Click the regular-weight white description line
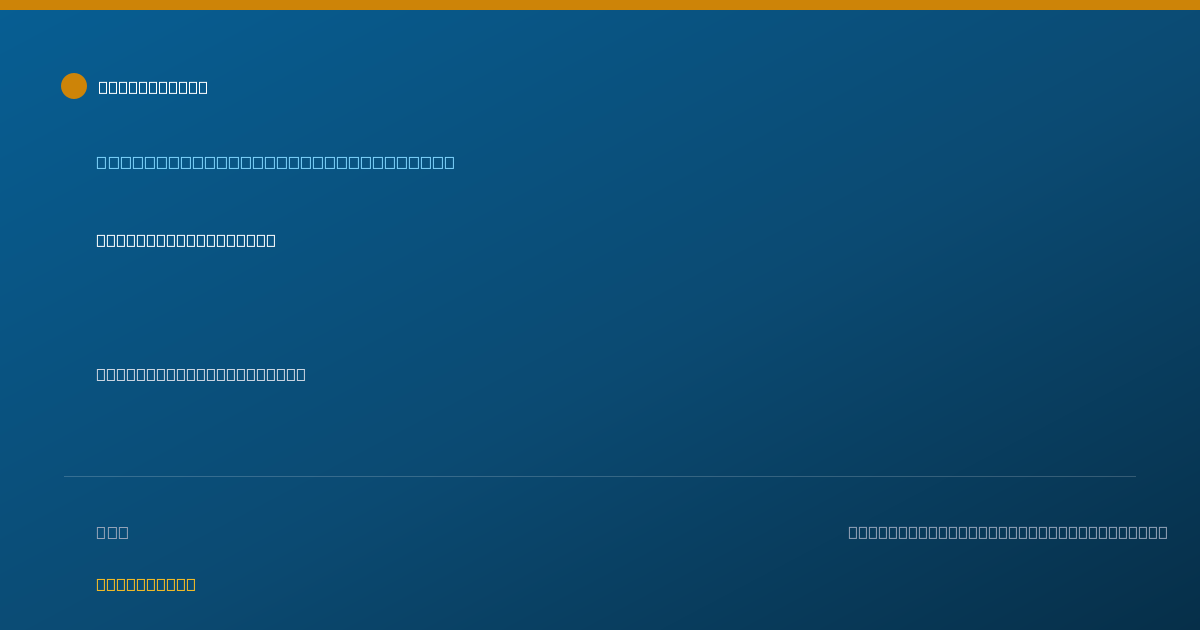The height and width of the screenshot is (630, 1200). click(201, 374)
